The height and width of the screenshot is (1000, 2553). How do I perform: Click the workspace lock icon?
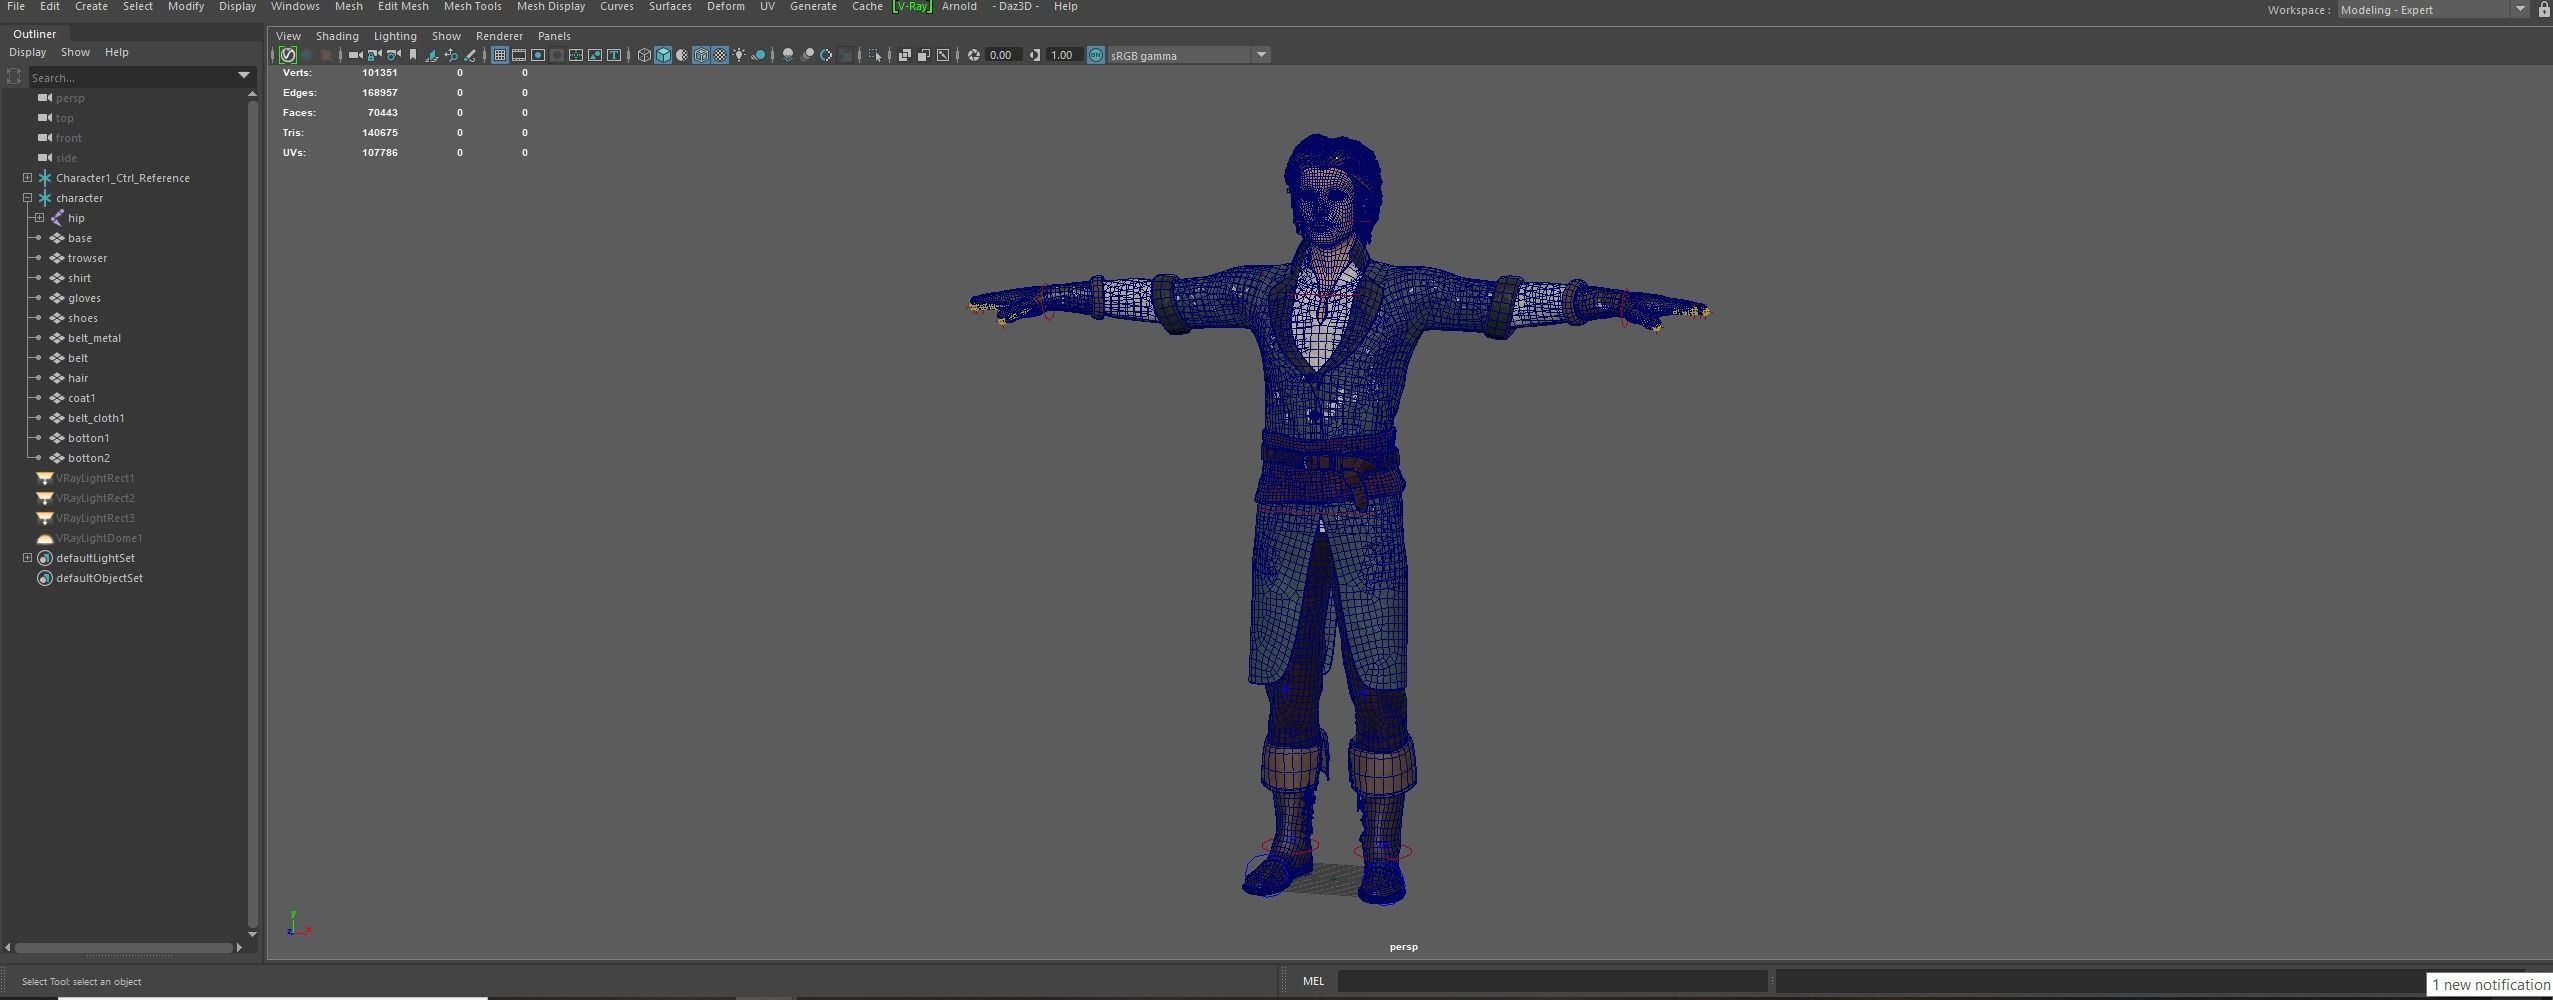pos(2544,10)
